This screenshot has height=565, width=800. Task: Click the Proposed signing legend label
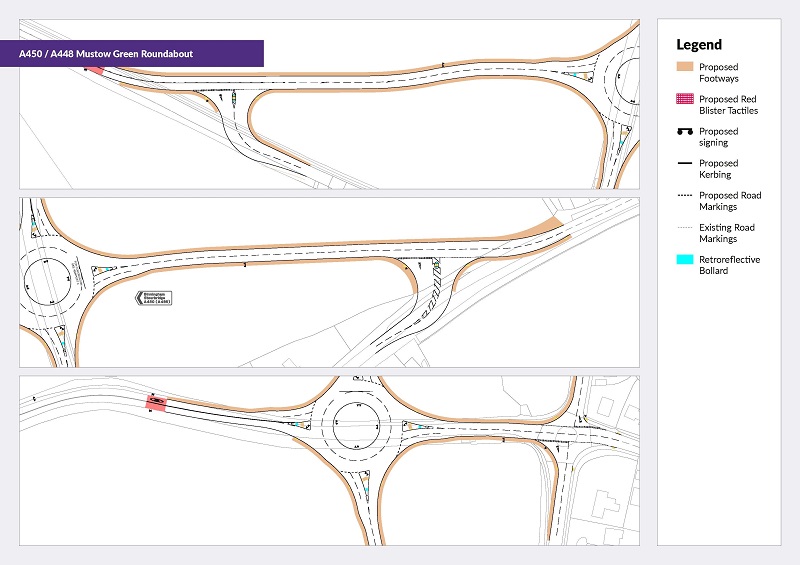pos(718,137)
